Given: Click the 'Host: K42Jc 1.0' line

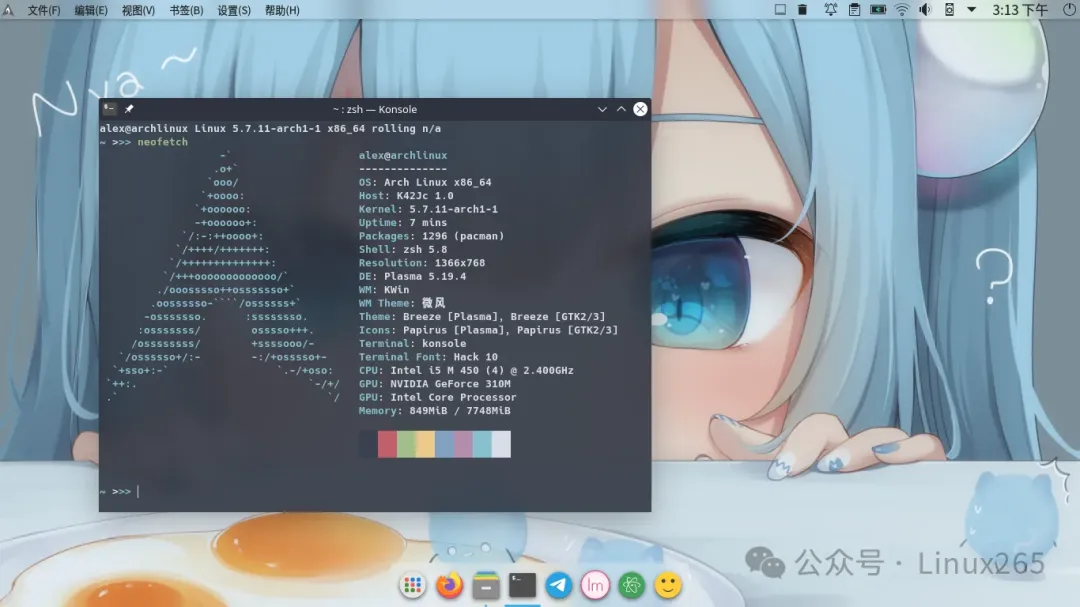Looking at the screenshot, I should click(x=406, y=196).
